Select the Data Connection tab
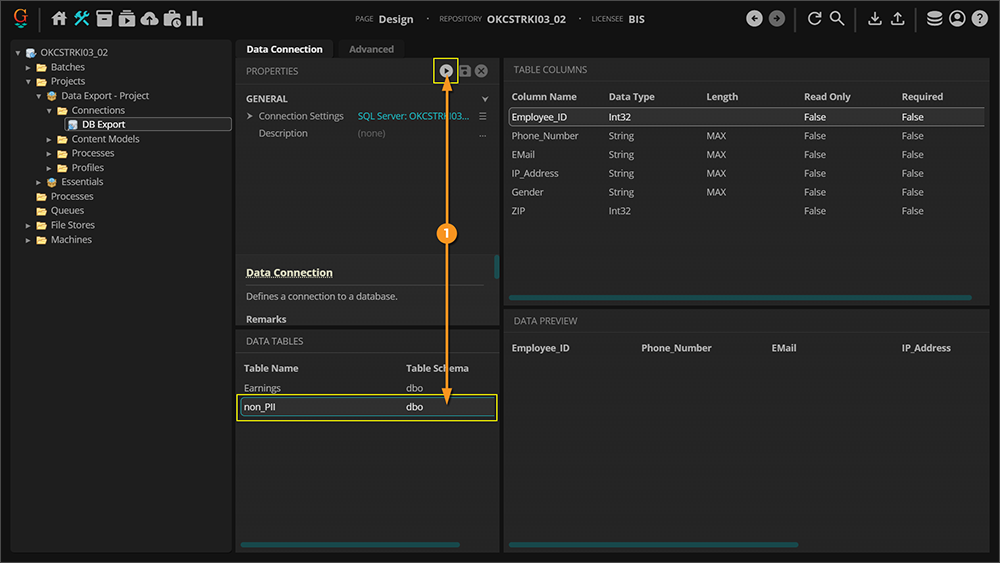This screenshot has width=1000, height=563. (284, 49)
